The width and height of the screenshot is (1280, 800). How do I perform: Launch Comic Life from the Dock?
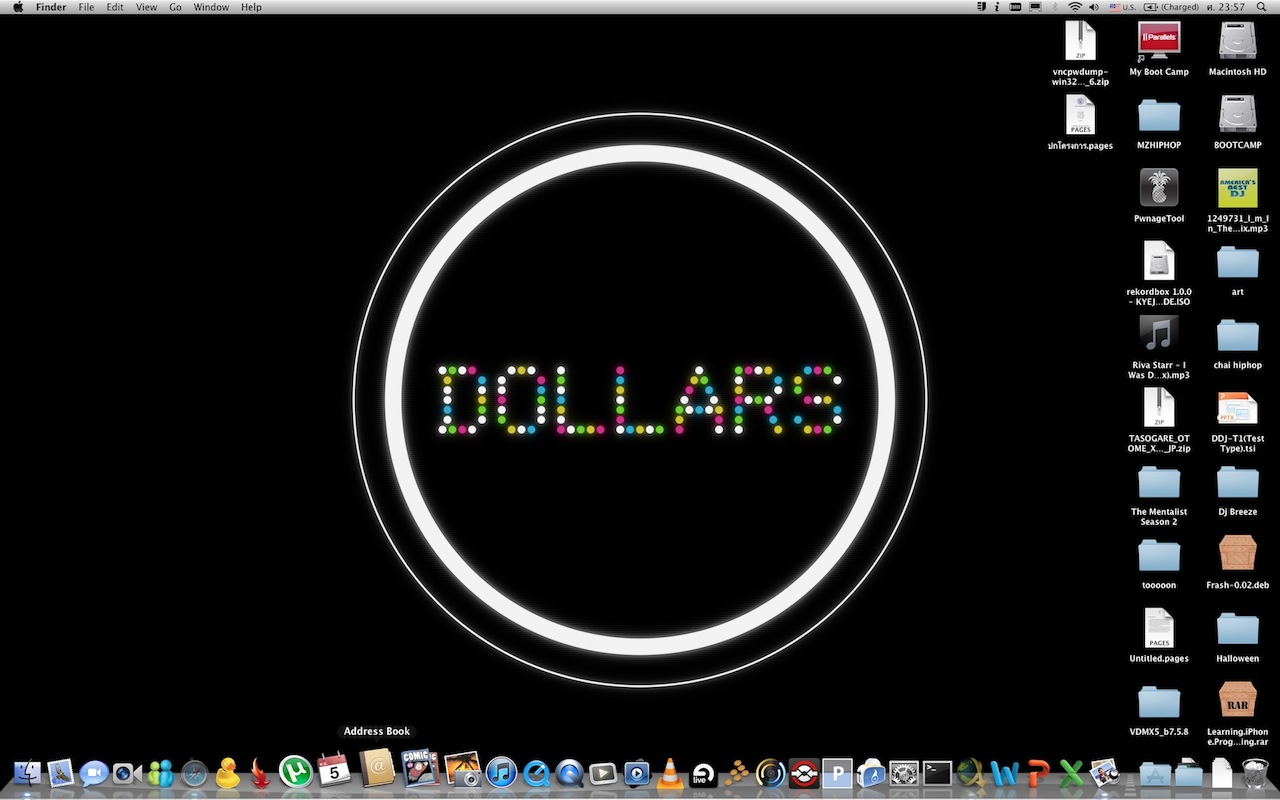[x=420, y=768]
